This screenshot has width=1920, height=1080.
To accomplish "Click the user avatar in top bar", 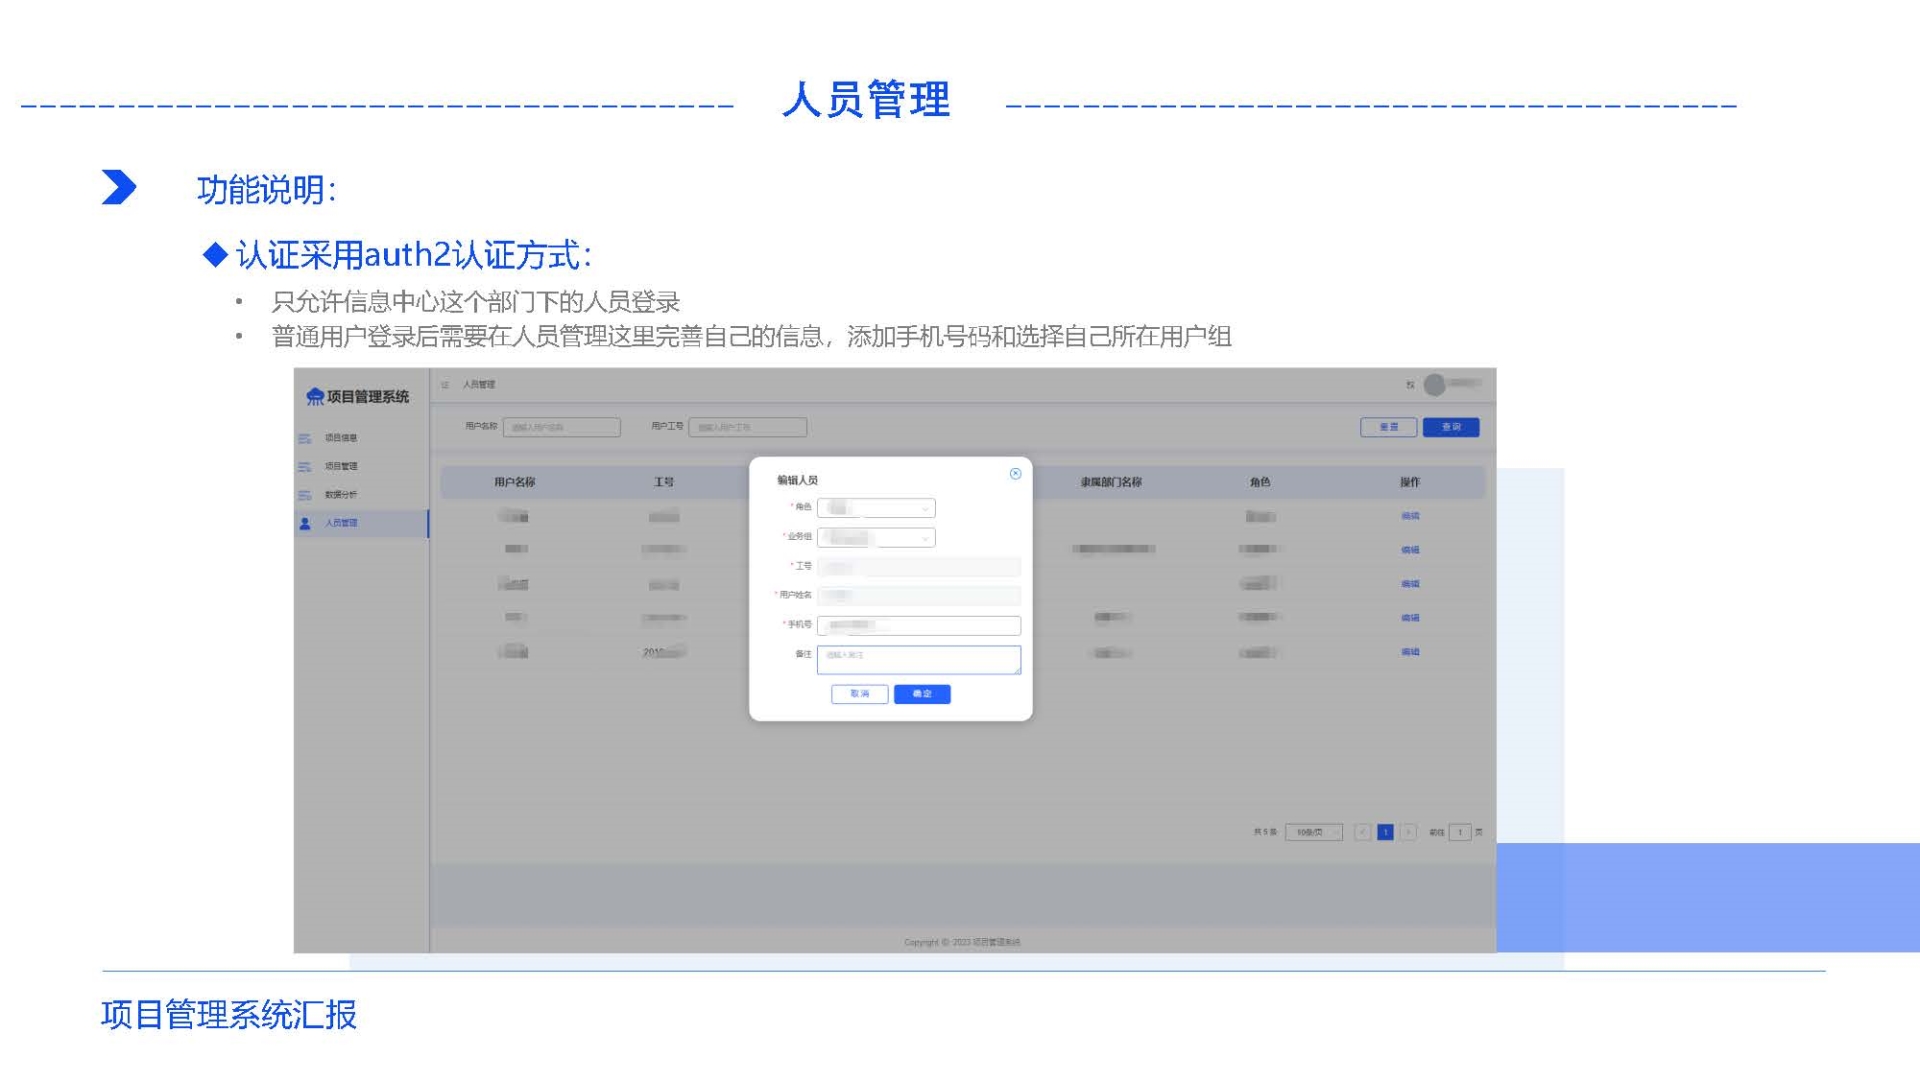I will click(x=1435, y=385).
